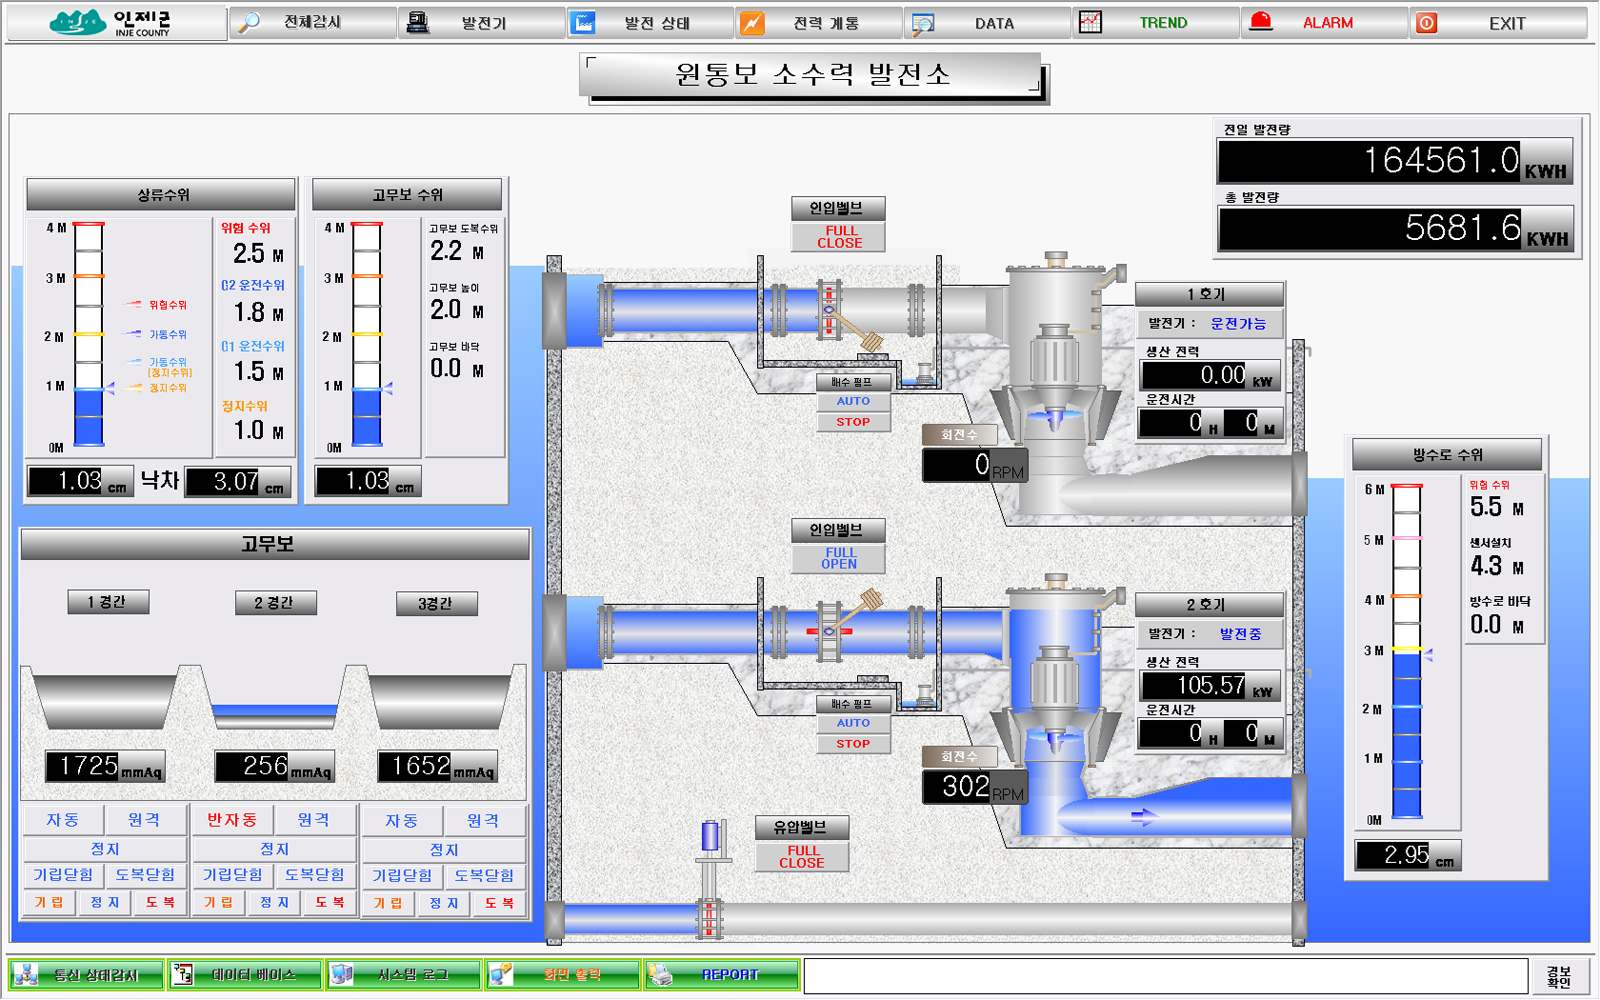
Task: Click the network icon on 통신 상태감시
Action: 26,974
